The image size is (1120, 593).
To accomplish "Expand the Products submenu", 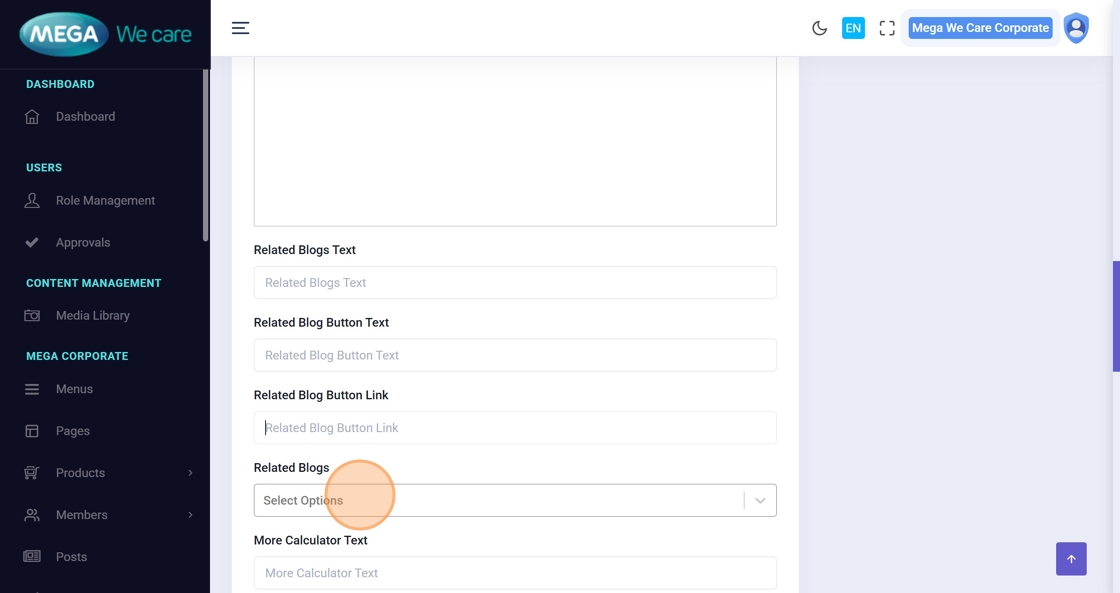I will pos(80,473).
